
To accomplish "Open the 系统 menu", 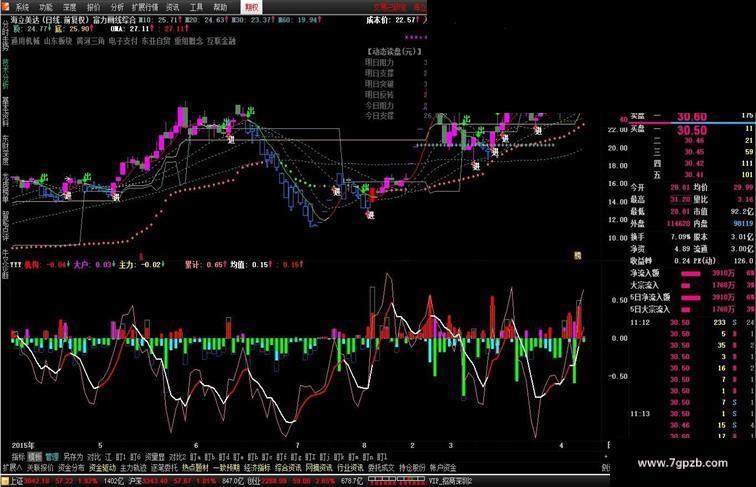I will (x=22, y=7).
